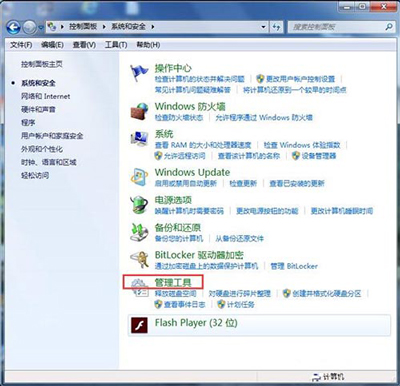Click the search magnifier icon
400x386 pixels.
[389, 27]
